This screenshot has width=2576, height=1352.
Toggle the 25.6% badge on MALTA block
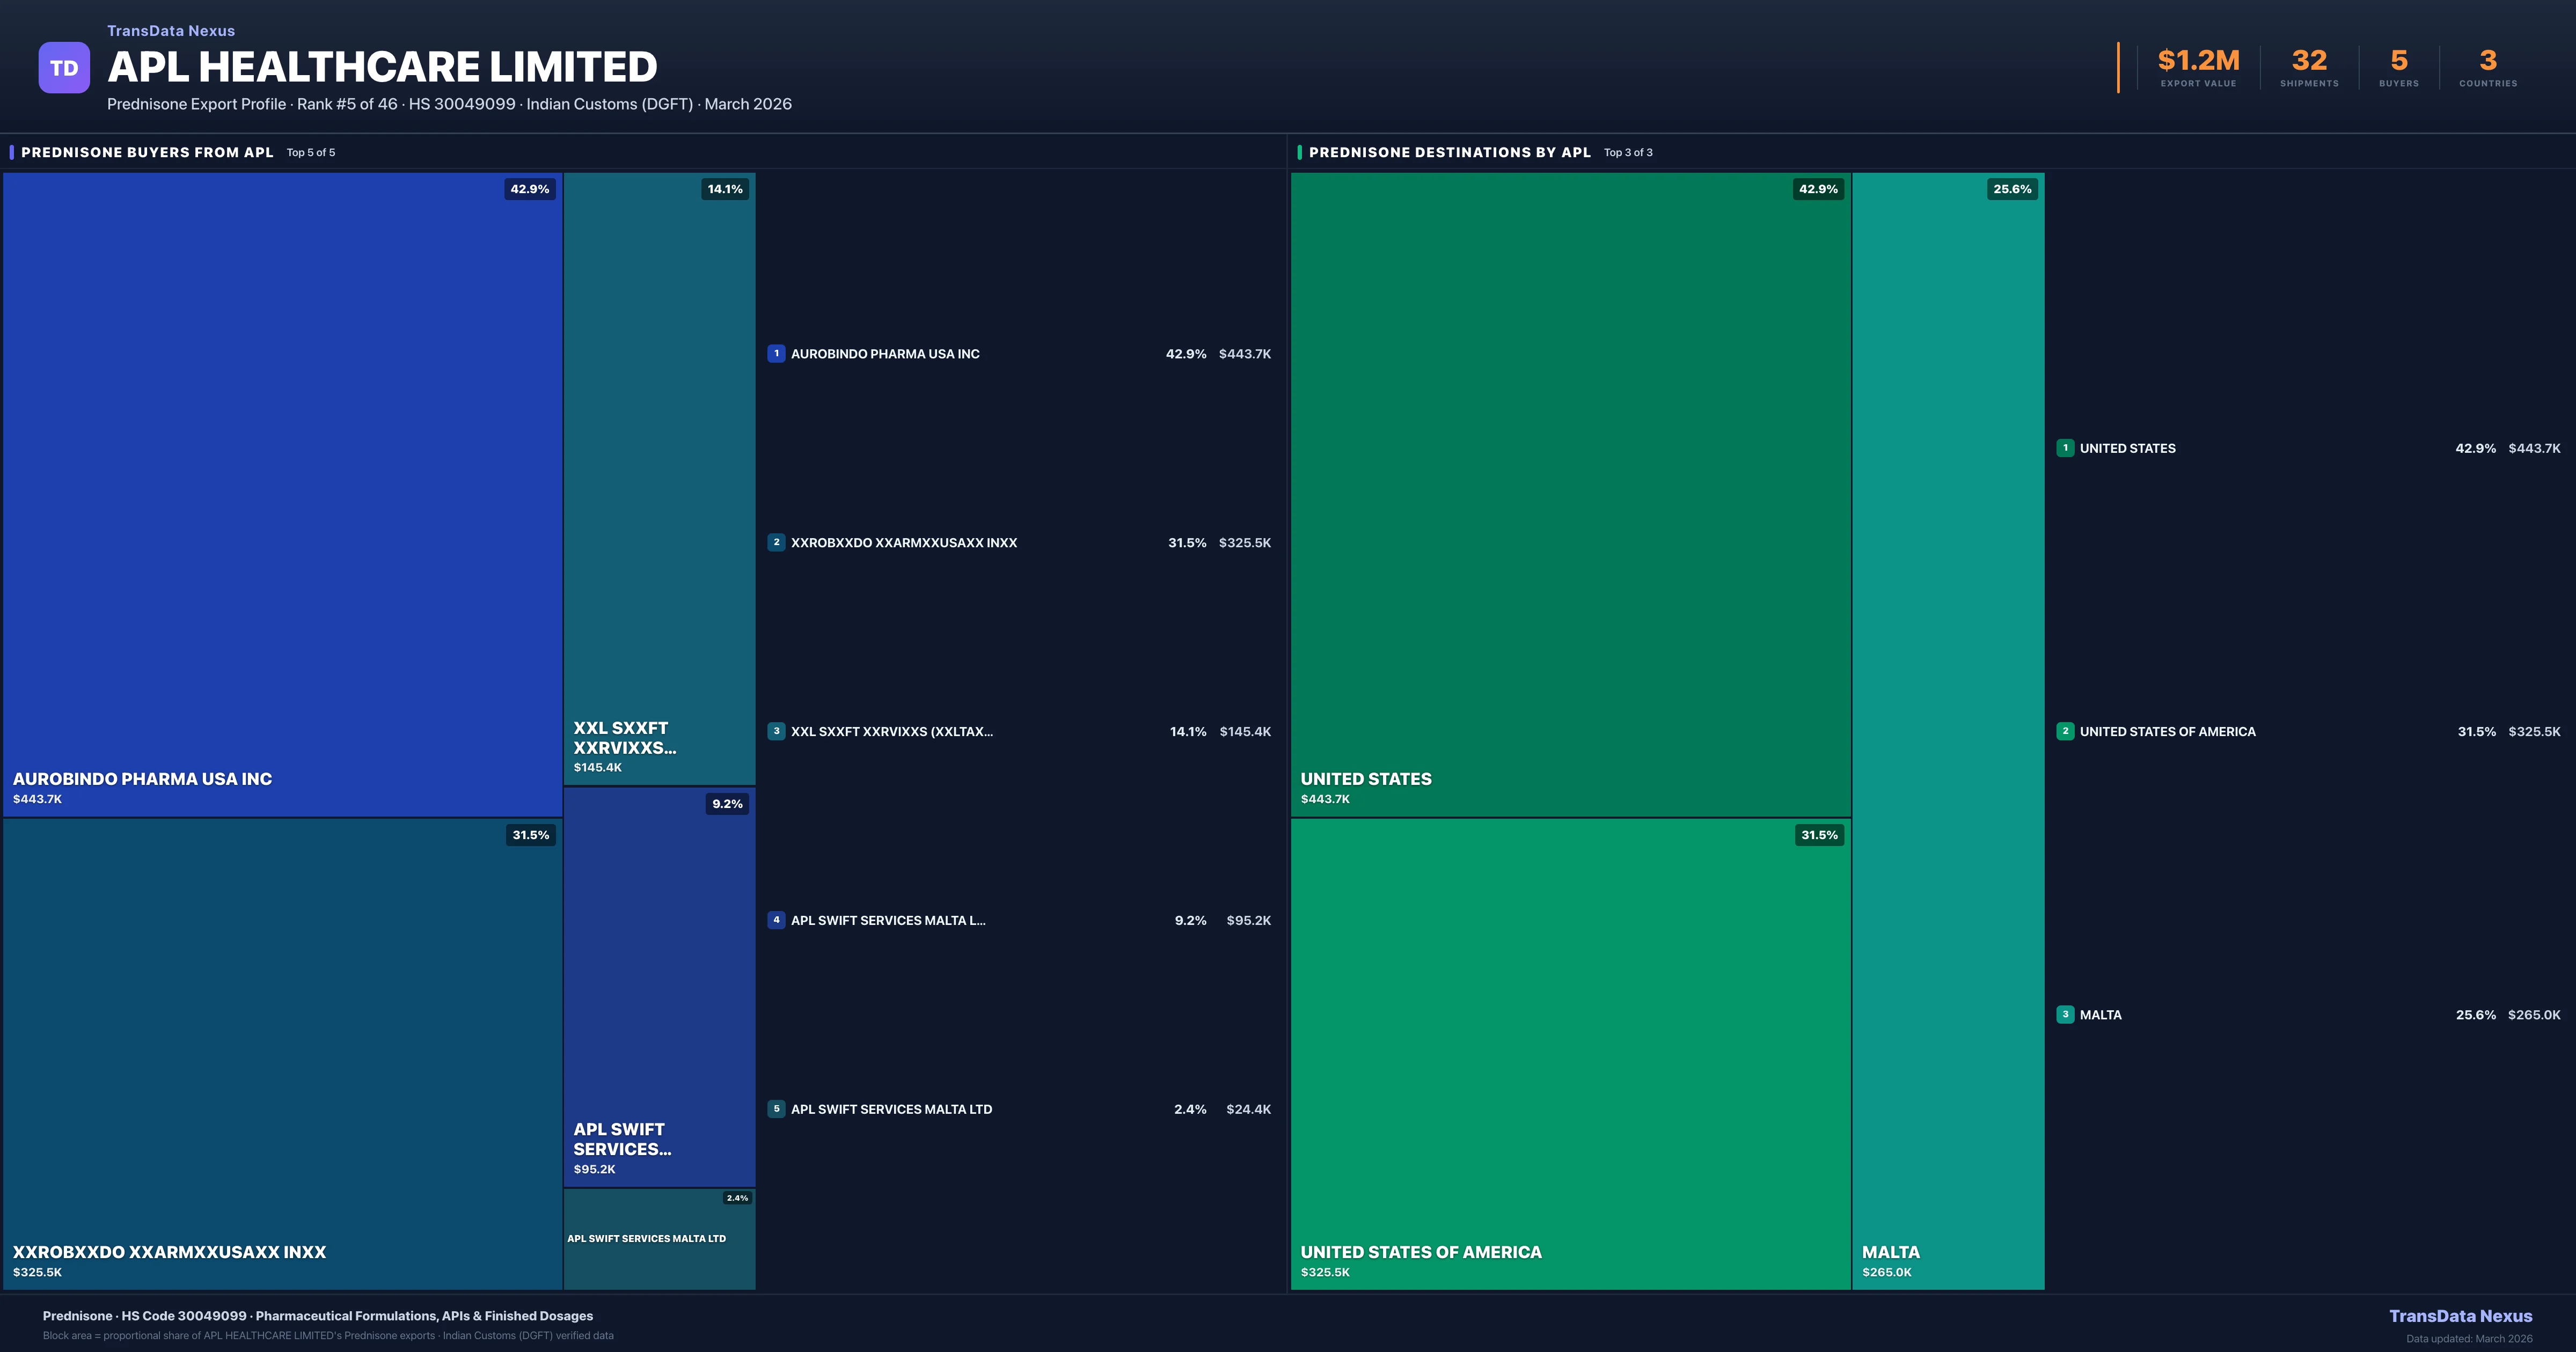pyautogui.click(x=2011, y=189)
